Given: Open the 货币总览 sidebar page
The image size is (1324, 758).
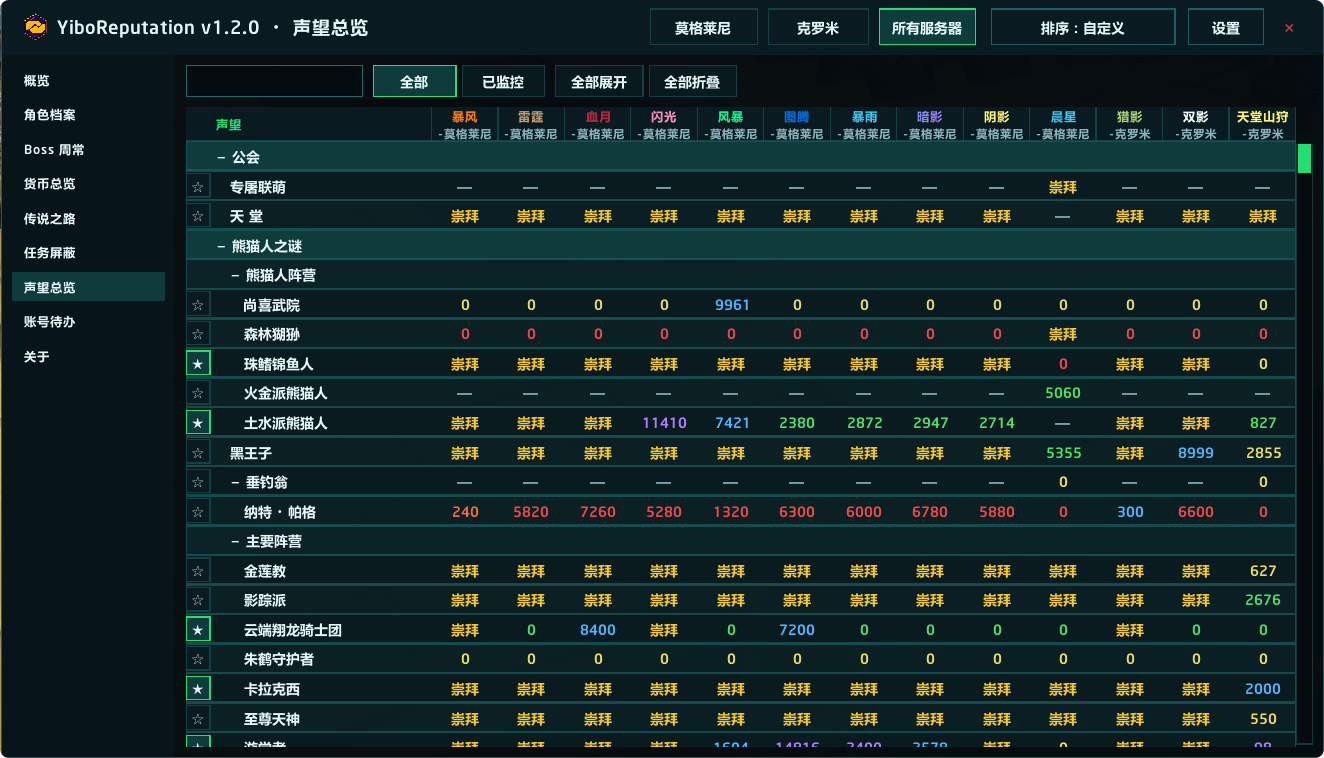Looking at the screenshot, I should point(88,184).
